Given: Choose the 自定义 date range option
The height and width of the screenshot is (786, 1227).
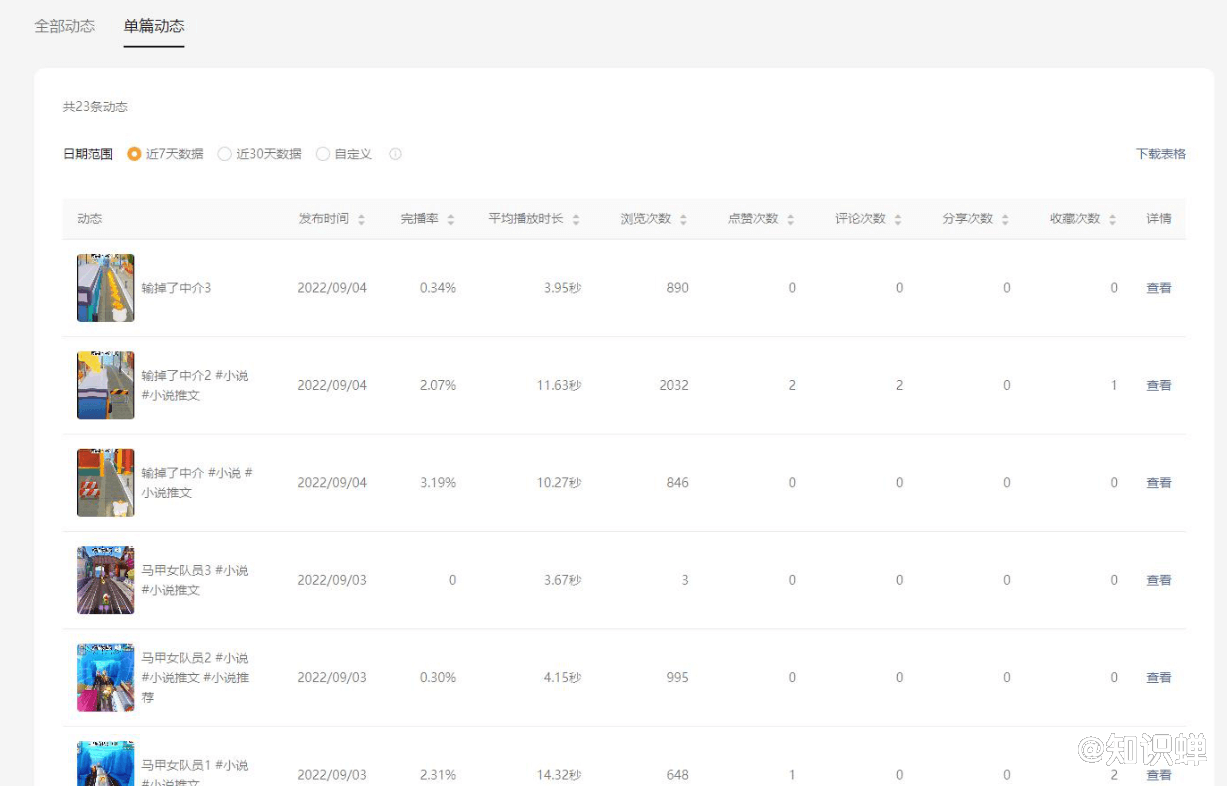Looking at the screenshot, I should [x=323, y=154].
